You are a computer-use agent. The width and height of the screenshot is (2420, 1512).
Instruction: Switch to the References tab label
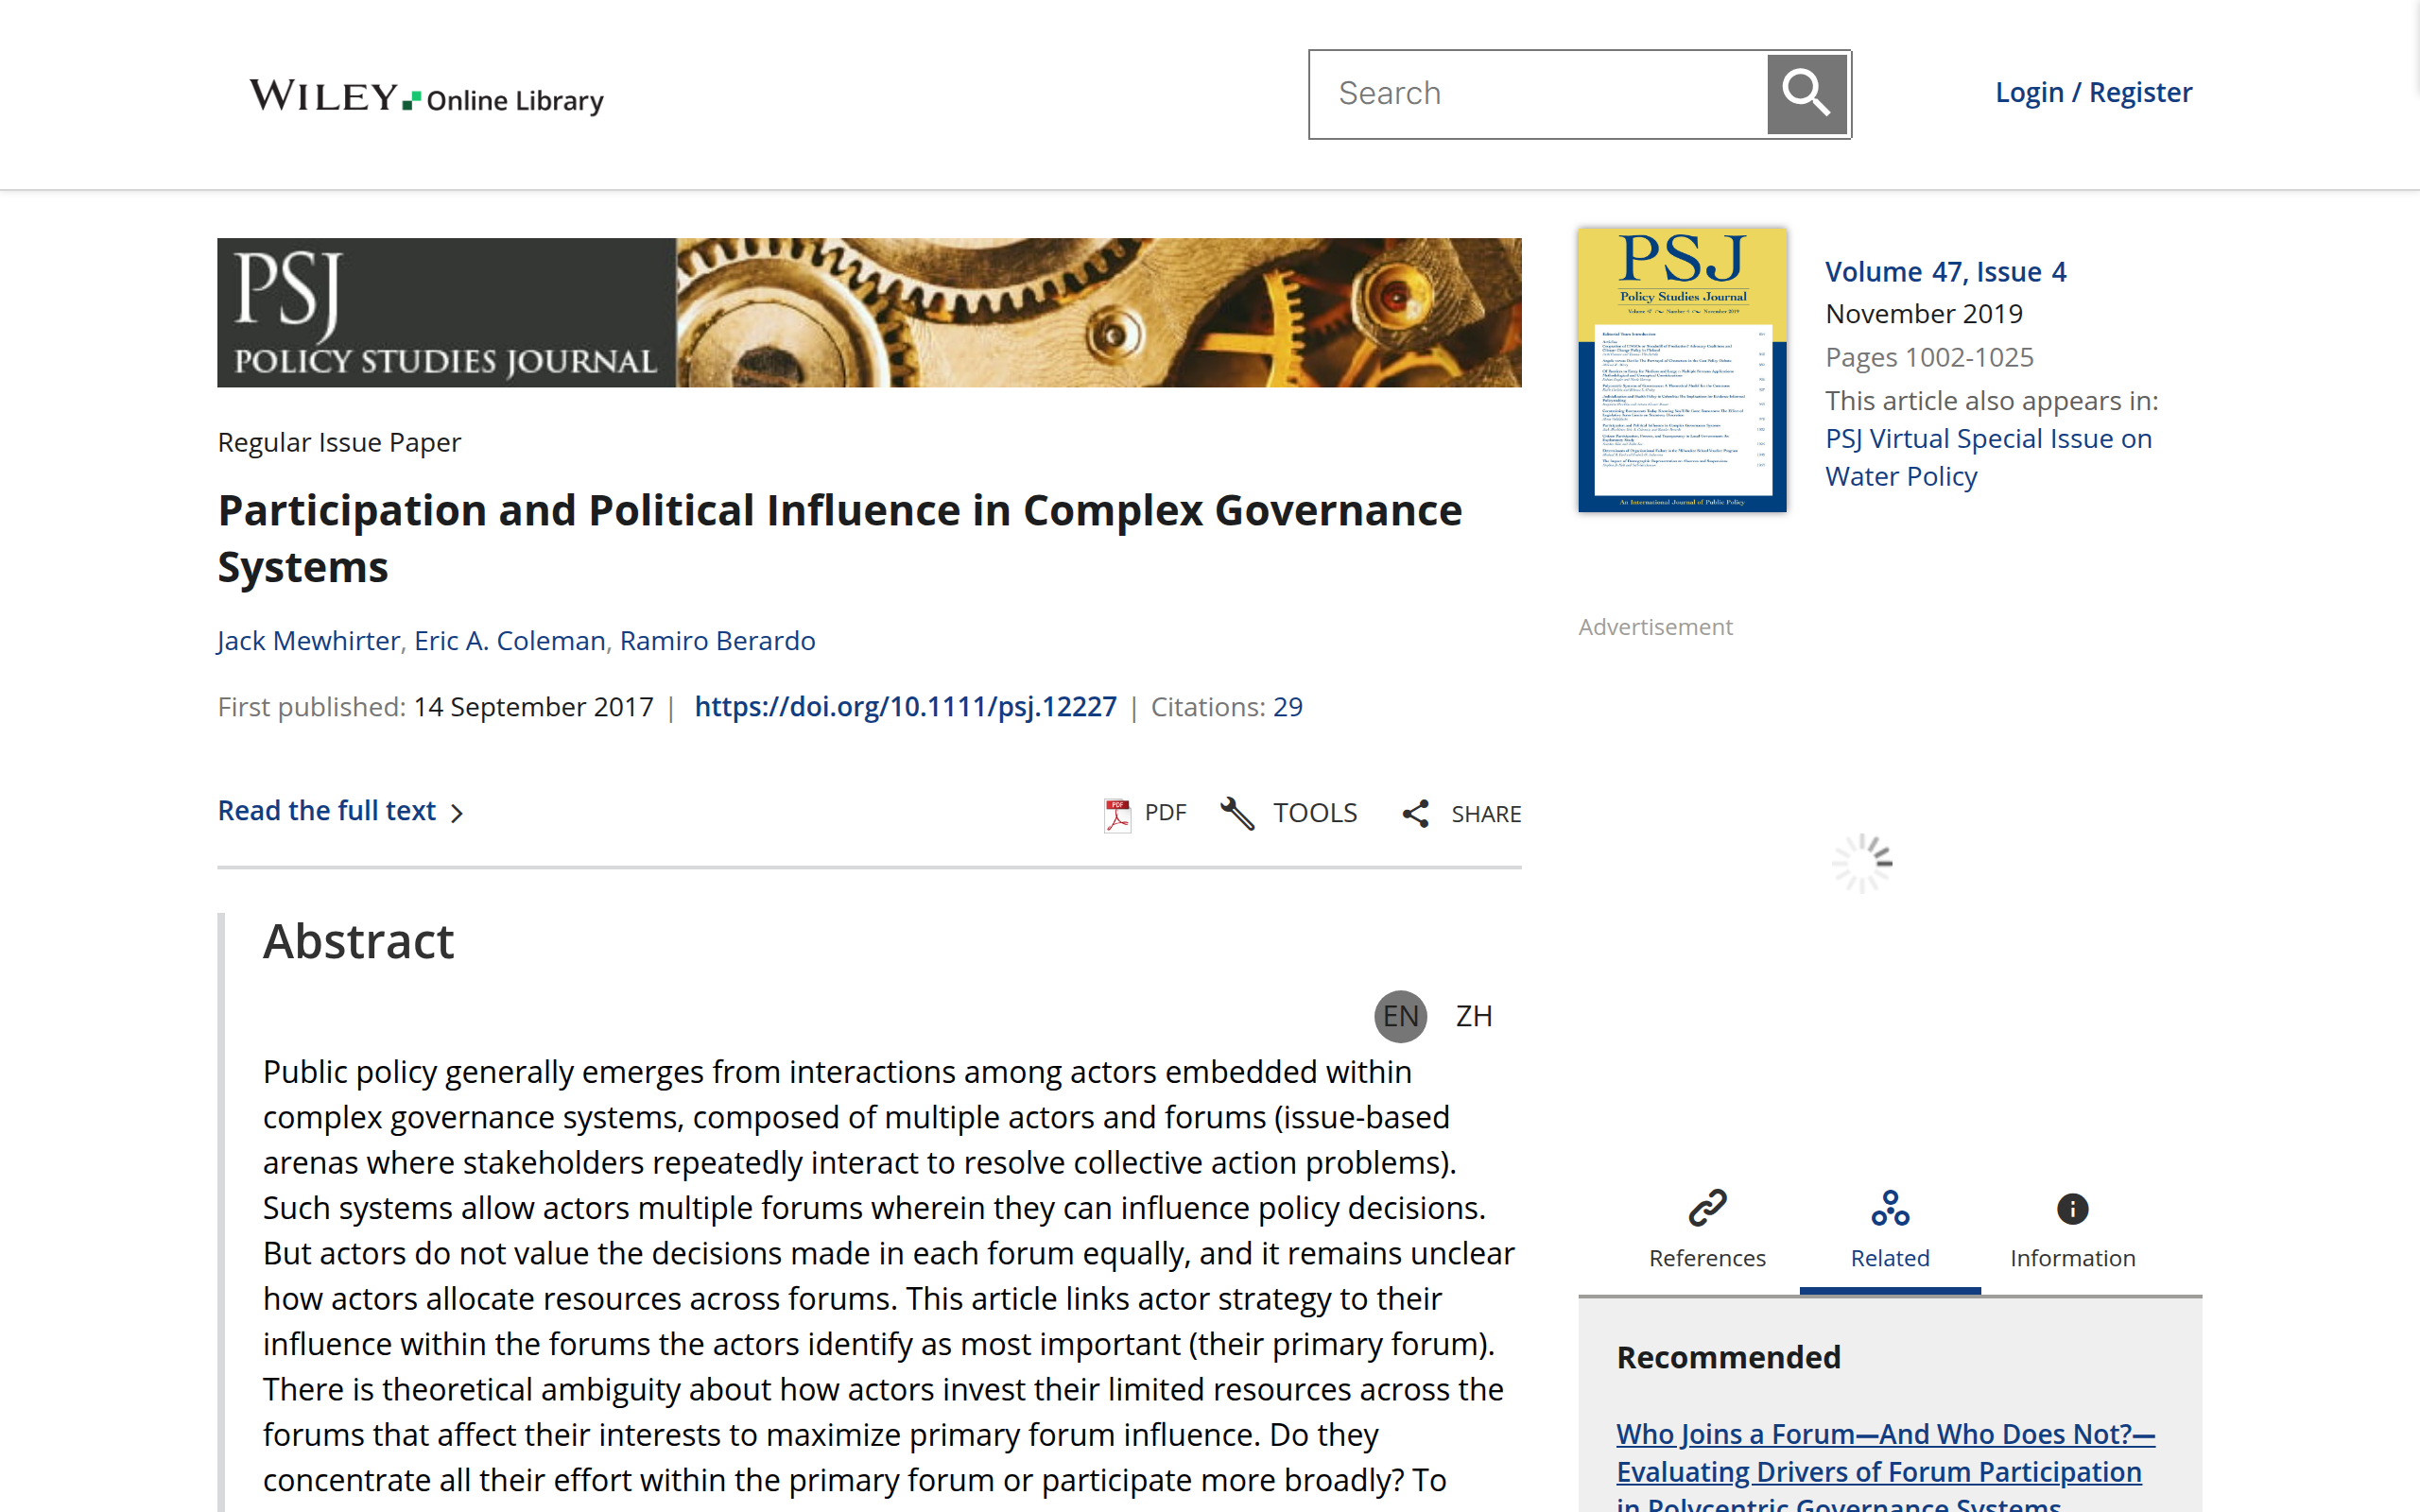pyautogui.click(x=1707, y=1258)
